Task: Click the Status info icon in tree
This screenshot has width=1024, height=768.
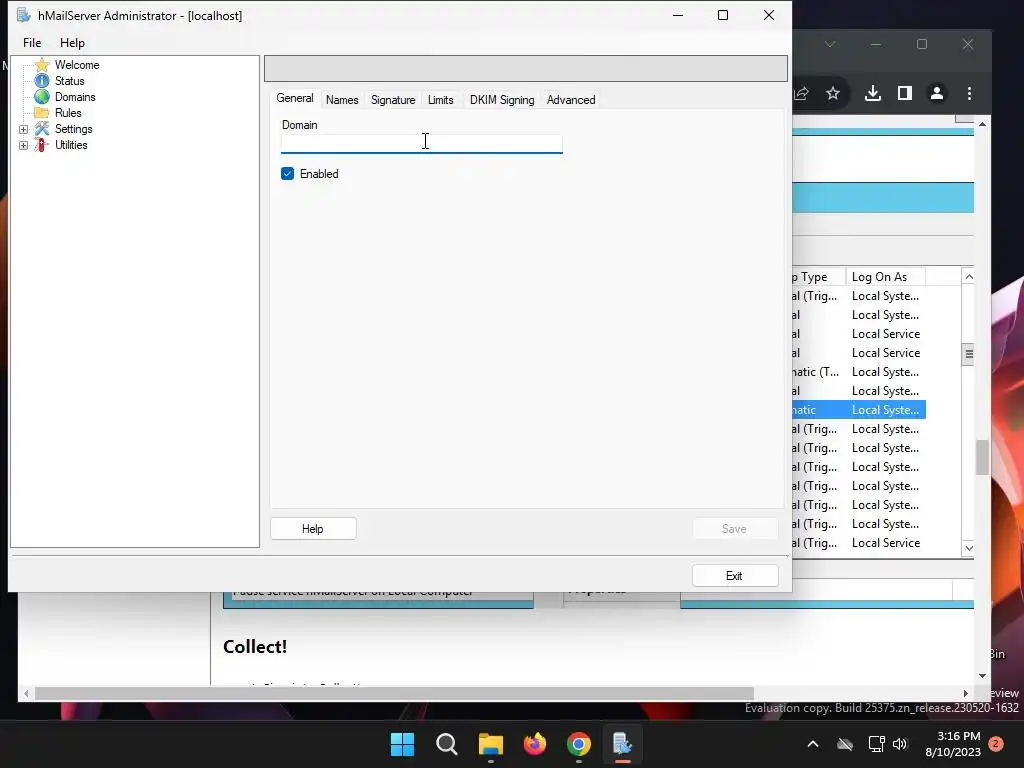Action: coord(42,81)
